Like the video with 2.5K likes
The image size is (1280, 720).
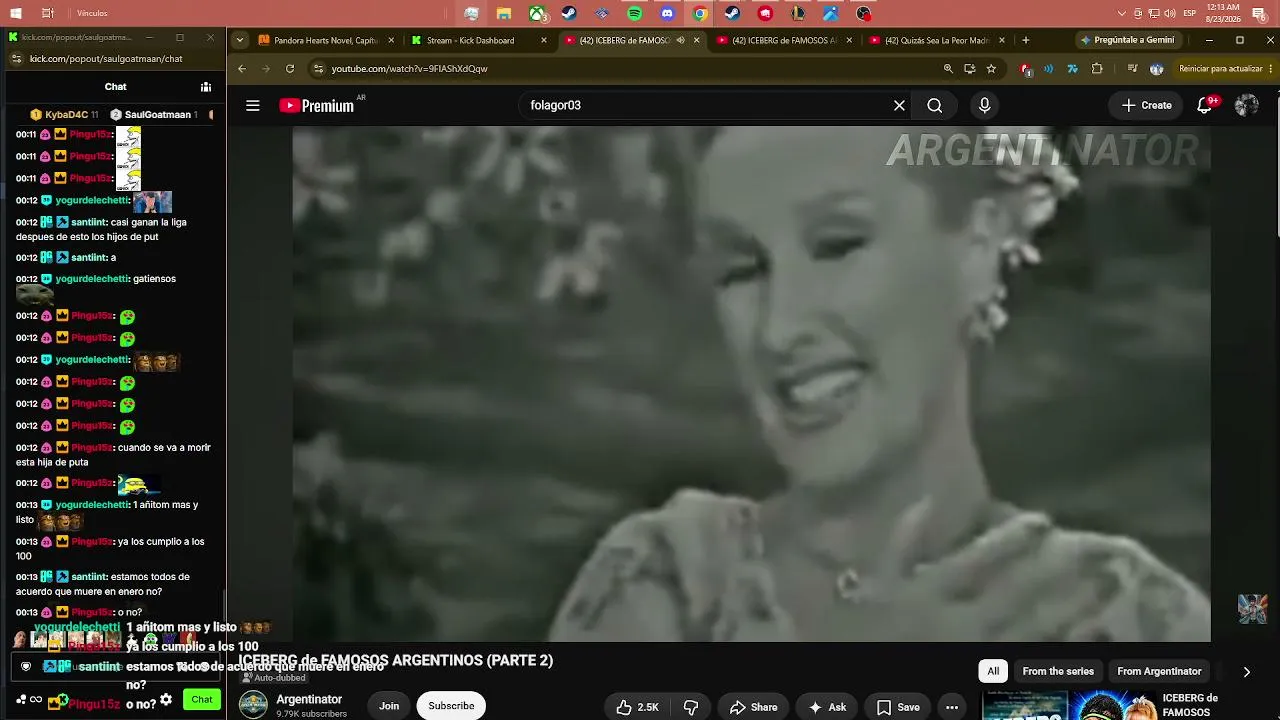point(637,707)
